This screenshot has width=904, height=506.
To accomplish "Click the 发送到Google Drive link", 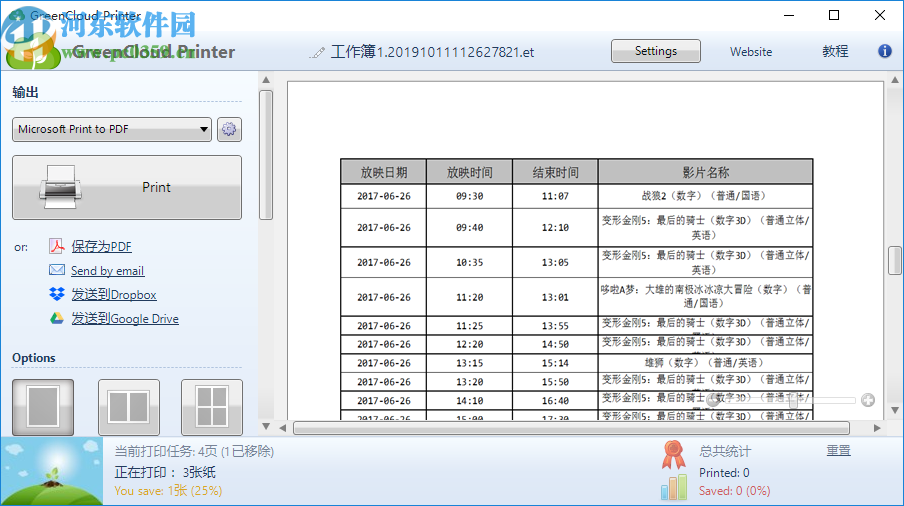I will coord(125,319).
